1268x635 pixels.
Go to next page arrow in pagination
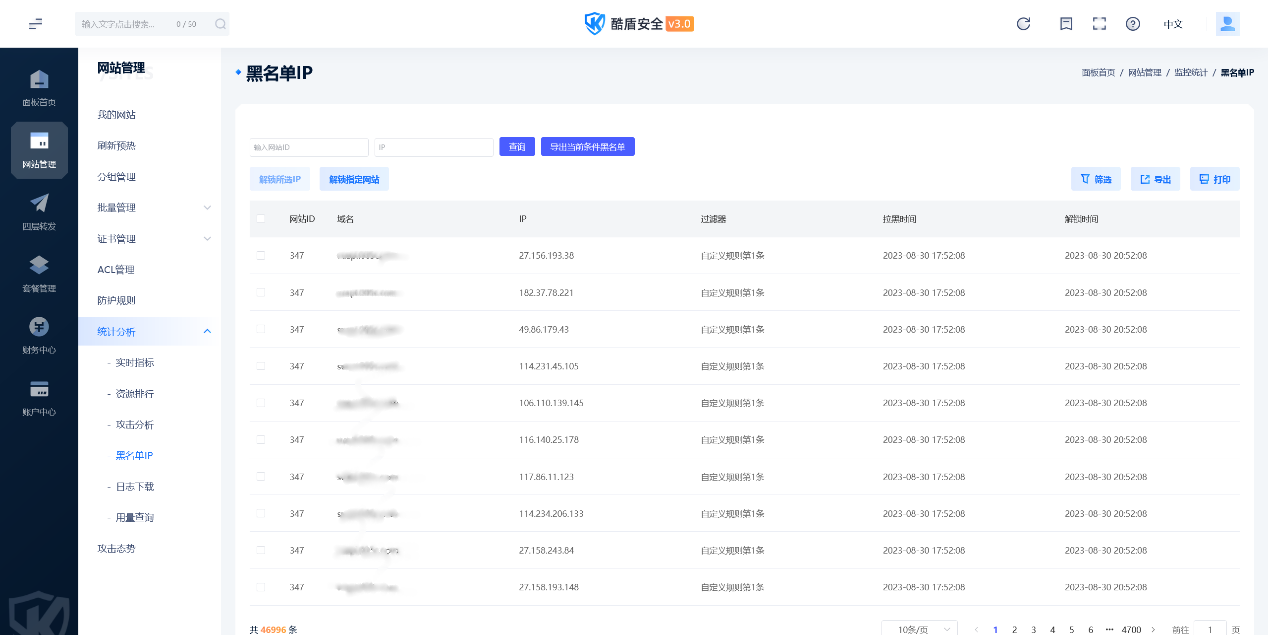[1153, 630]
